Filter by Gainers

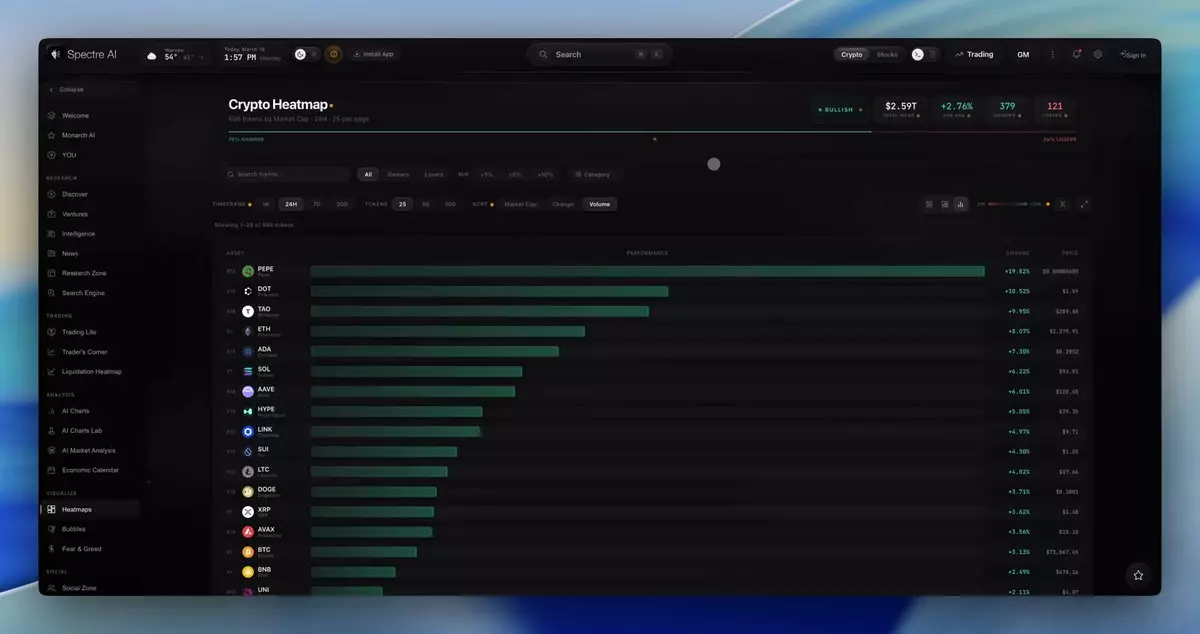click(398, 174)
